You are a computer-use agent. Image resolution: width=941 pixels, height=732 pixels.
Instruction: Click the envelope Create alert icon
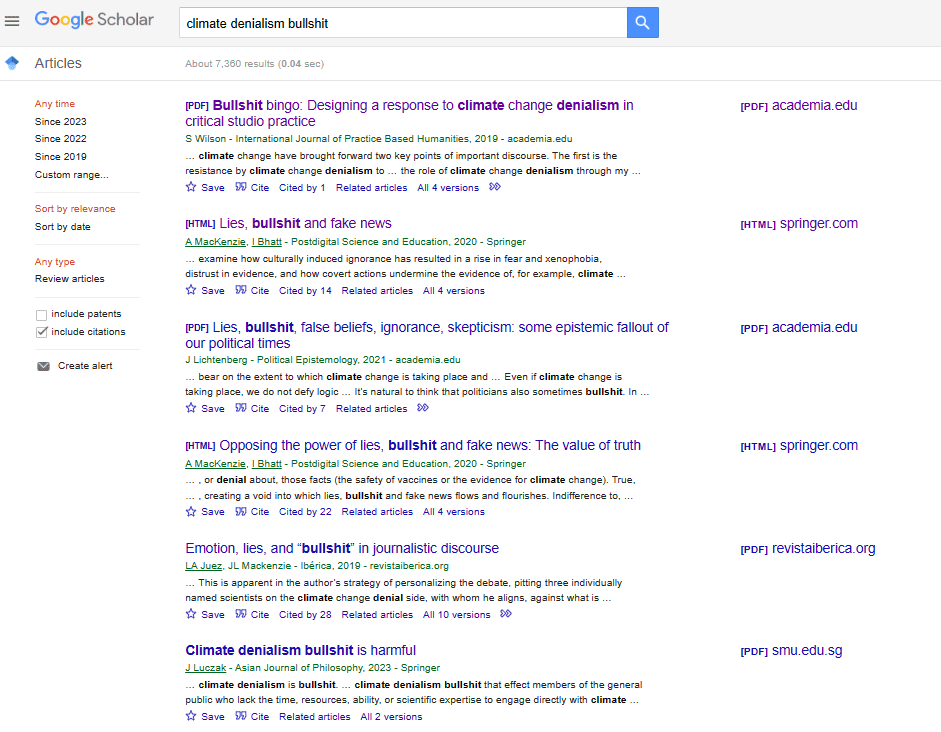pos(43,366)
